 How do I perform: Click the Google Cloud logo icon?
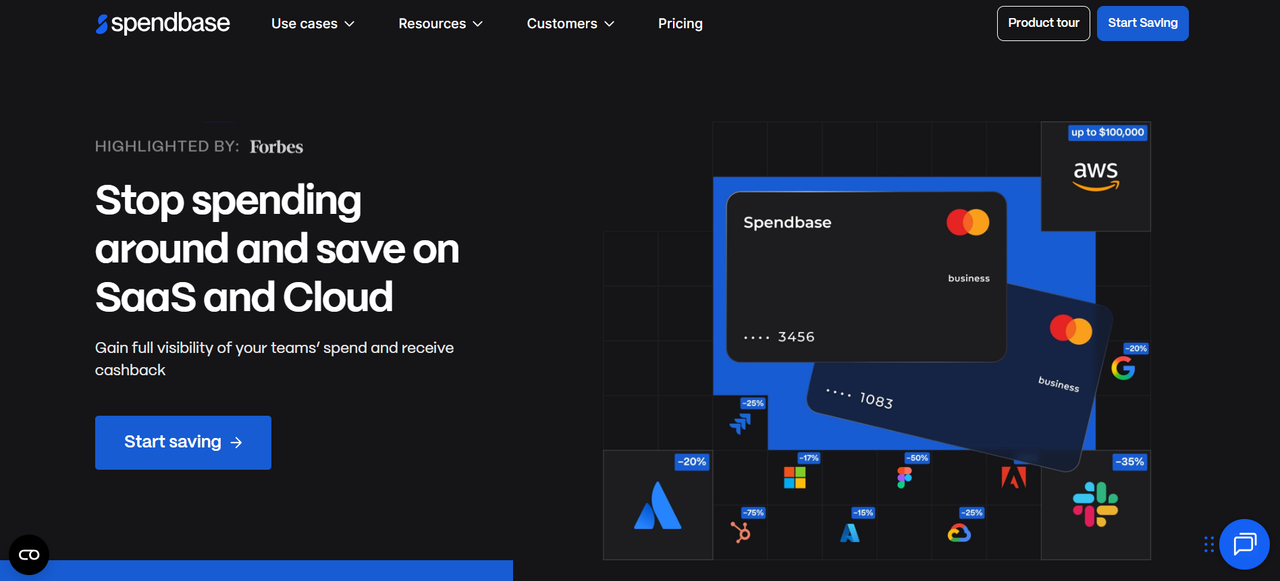pyautogui.click(x=959, y=533)
